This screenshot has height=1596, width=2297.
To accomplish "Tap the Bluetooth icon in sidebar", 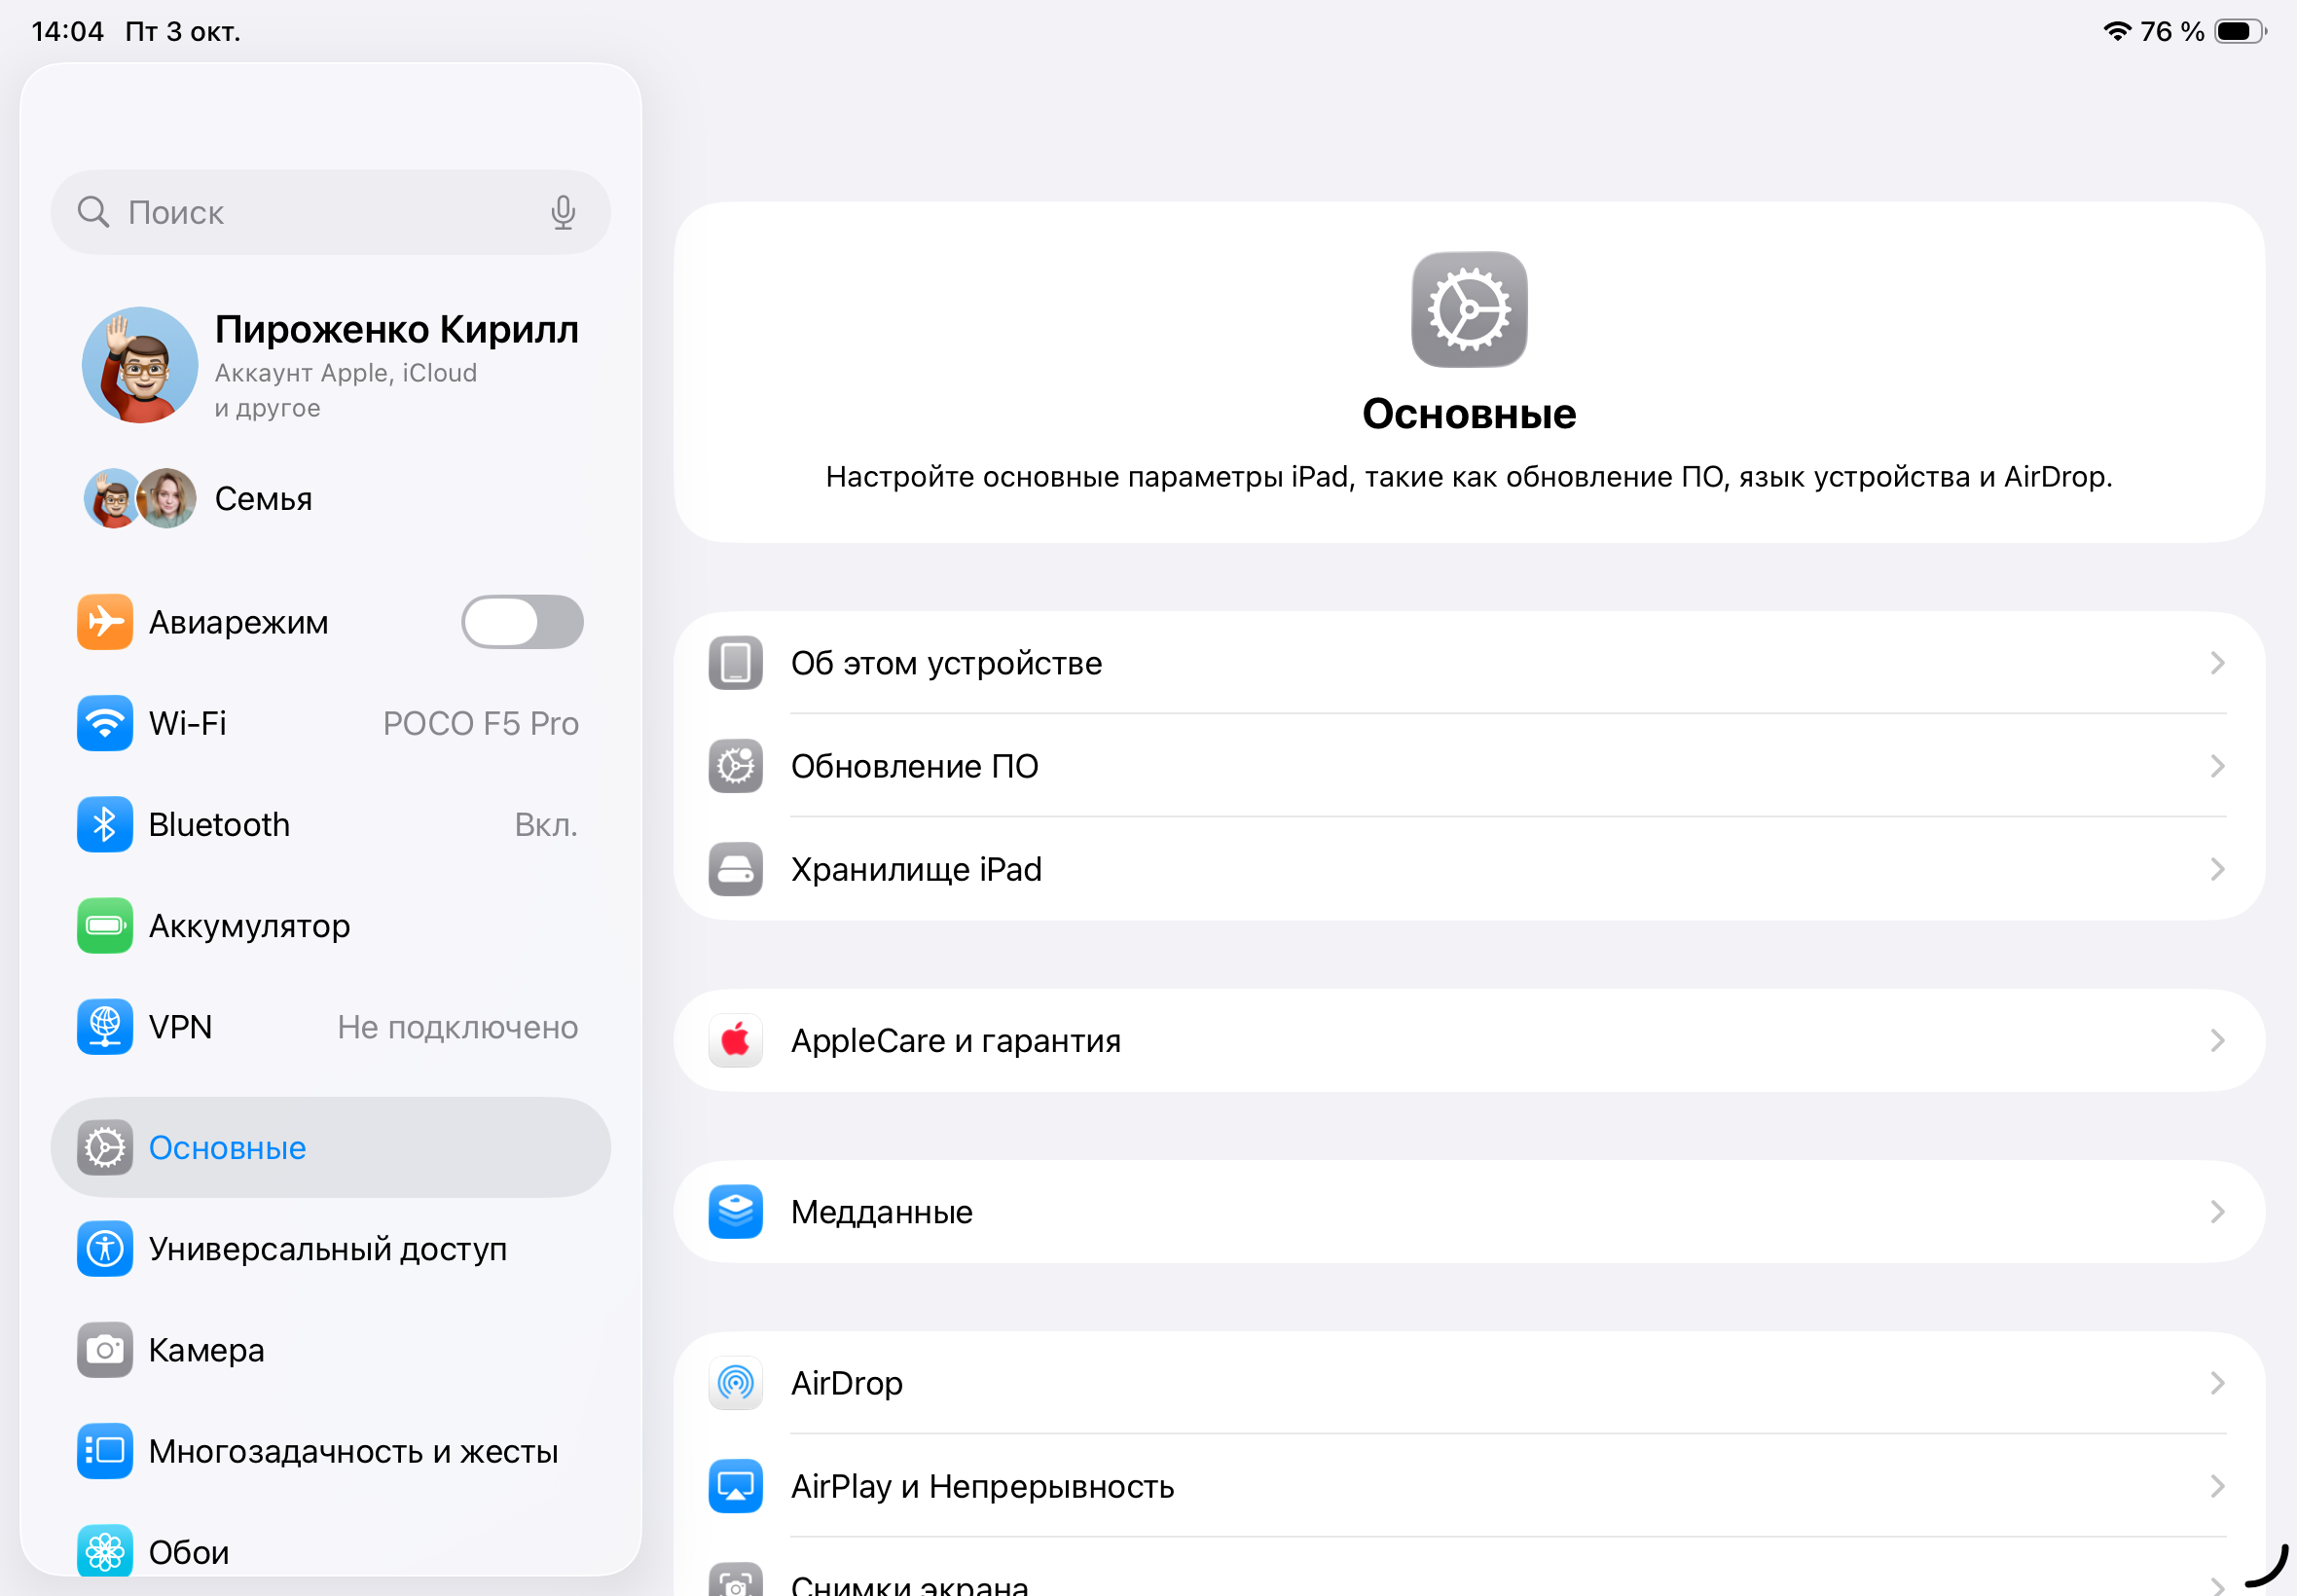I will coord(105,824).
